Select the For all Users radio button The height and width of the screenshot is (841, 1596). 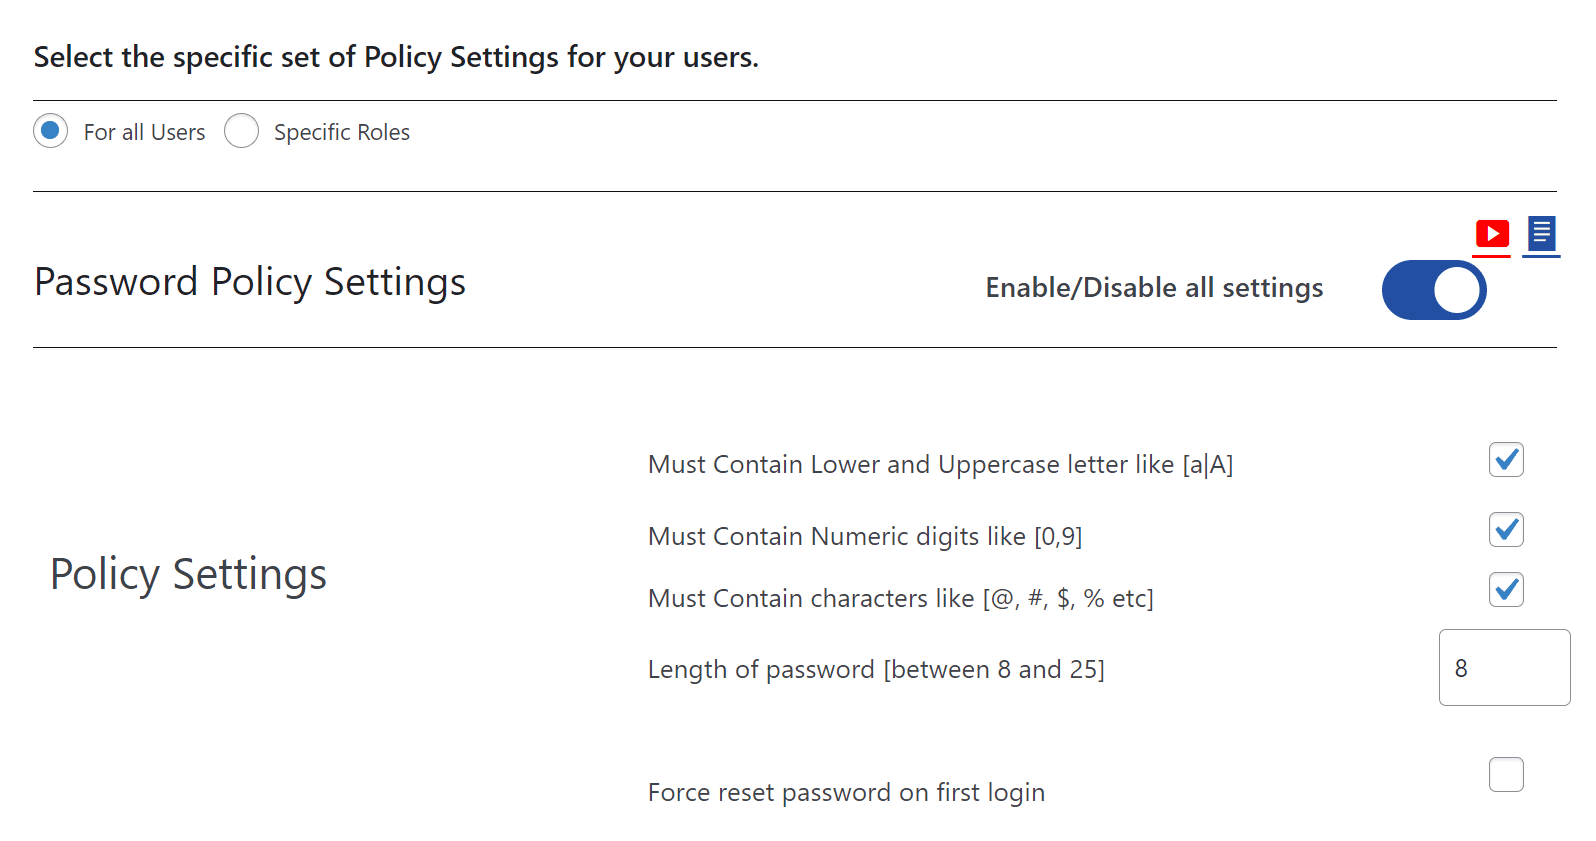click(x=50, y=131)
